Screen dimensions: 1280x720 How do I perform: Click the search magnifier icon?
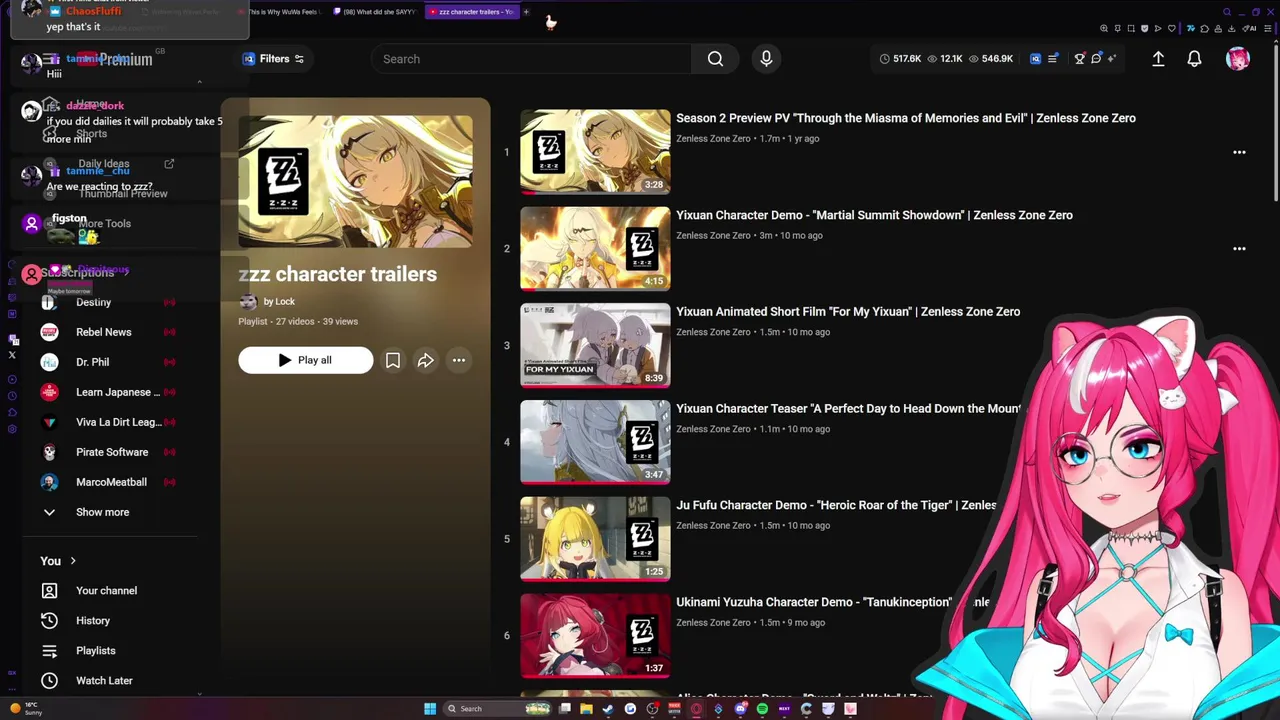[x=715, y=59]
